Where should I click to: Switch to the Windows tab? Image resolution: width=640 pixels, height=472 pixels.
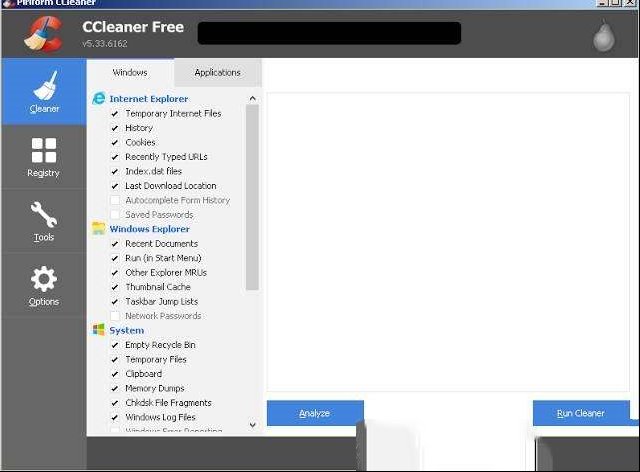(130, 73)
